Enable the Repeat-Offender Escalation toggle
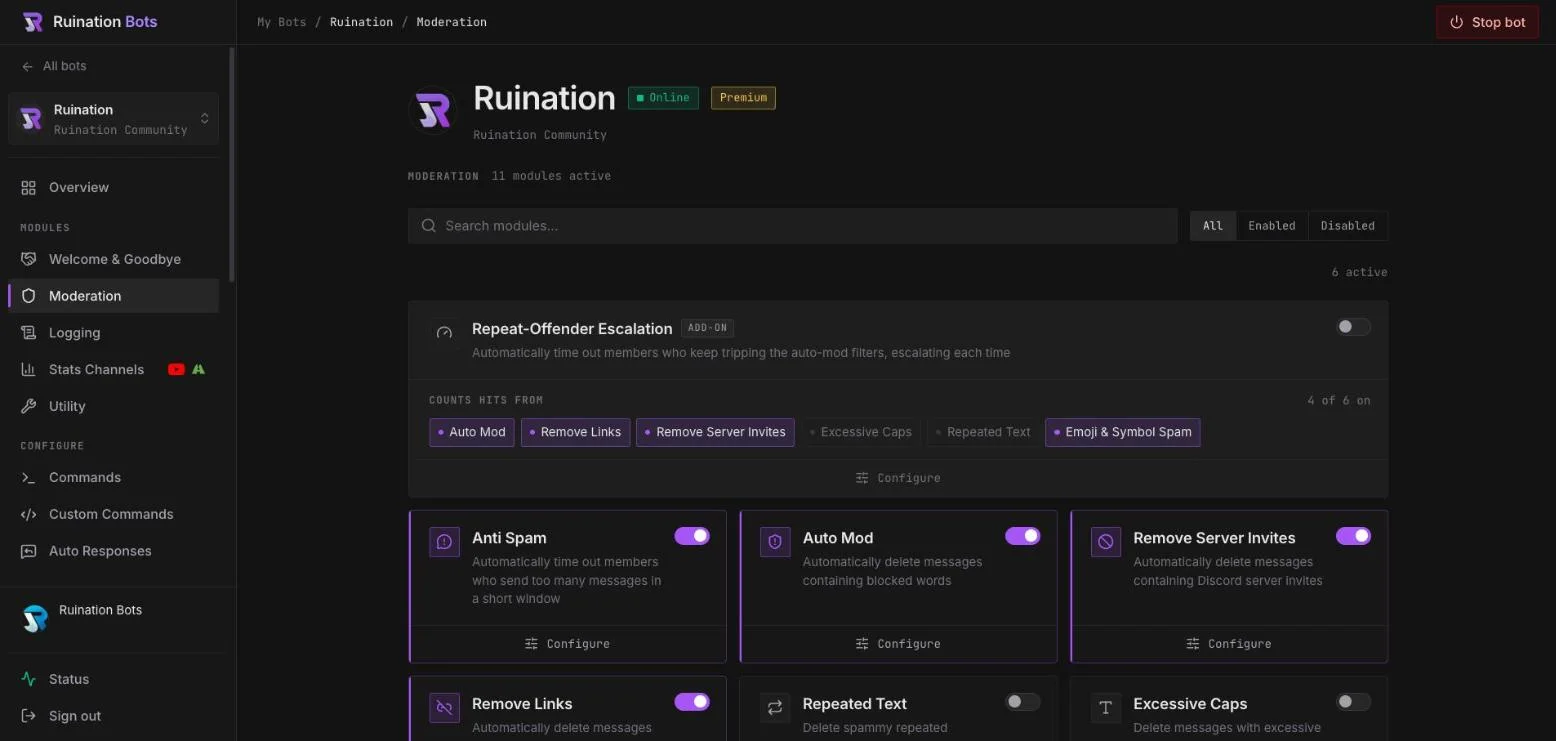The width and height of the screenshot is (1556, 741). click(1353, 327)
